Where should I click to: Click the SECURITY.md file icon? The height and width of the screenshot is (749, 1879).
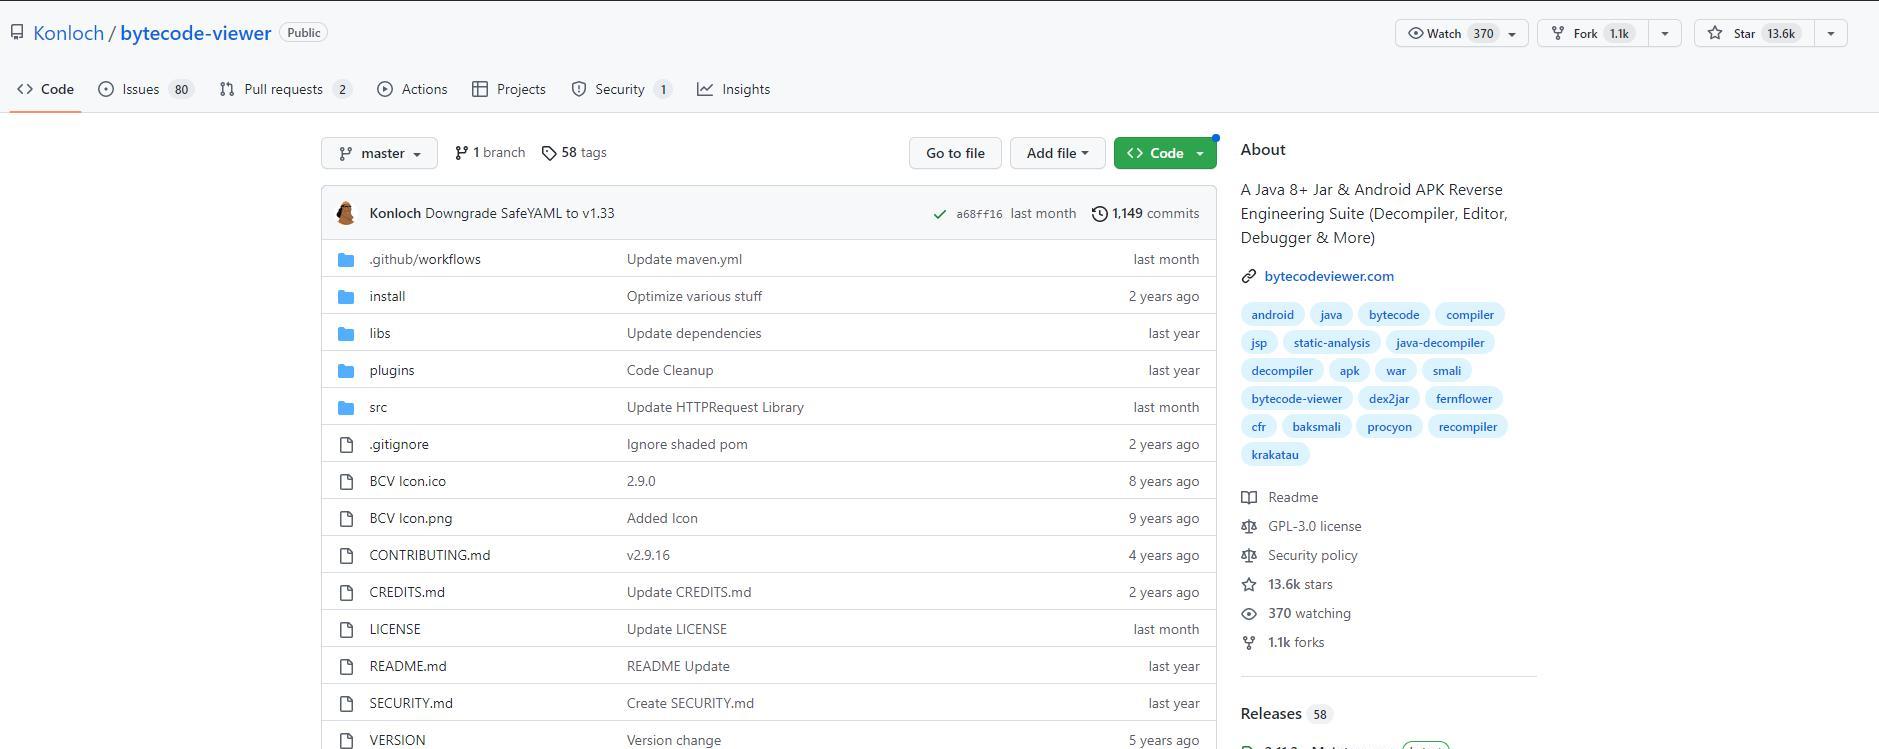tap(346, 704)
